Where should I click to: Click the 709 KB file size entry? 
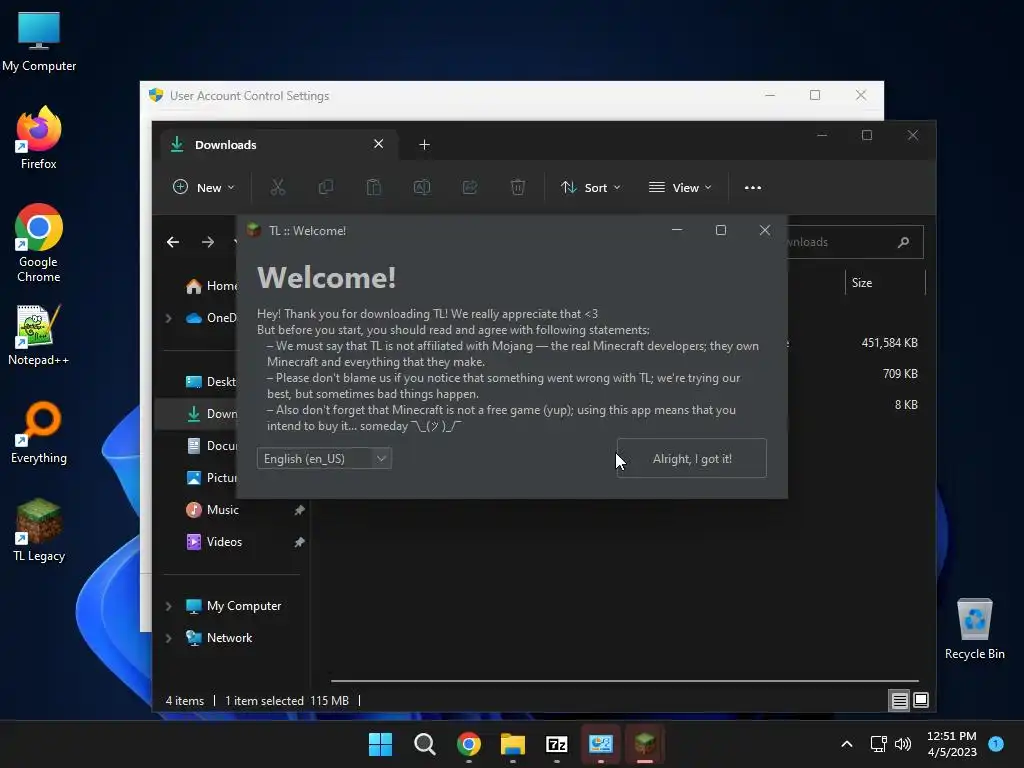[900, 374]
